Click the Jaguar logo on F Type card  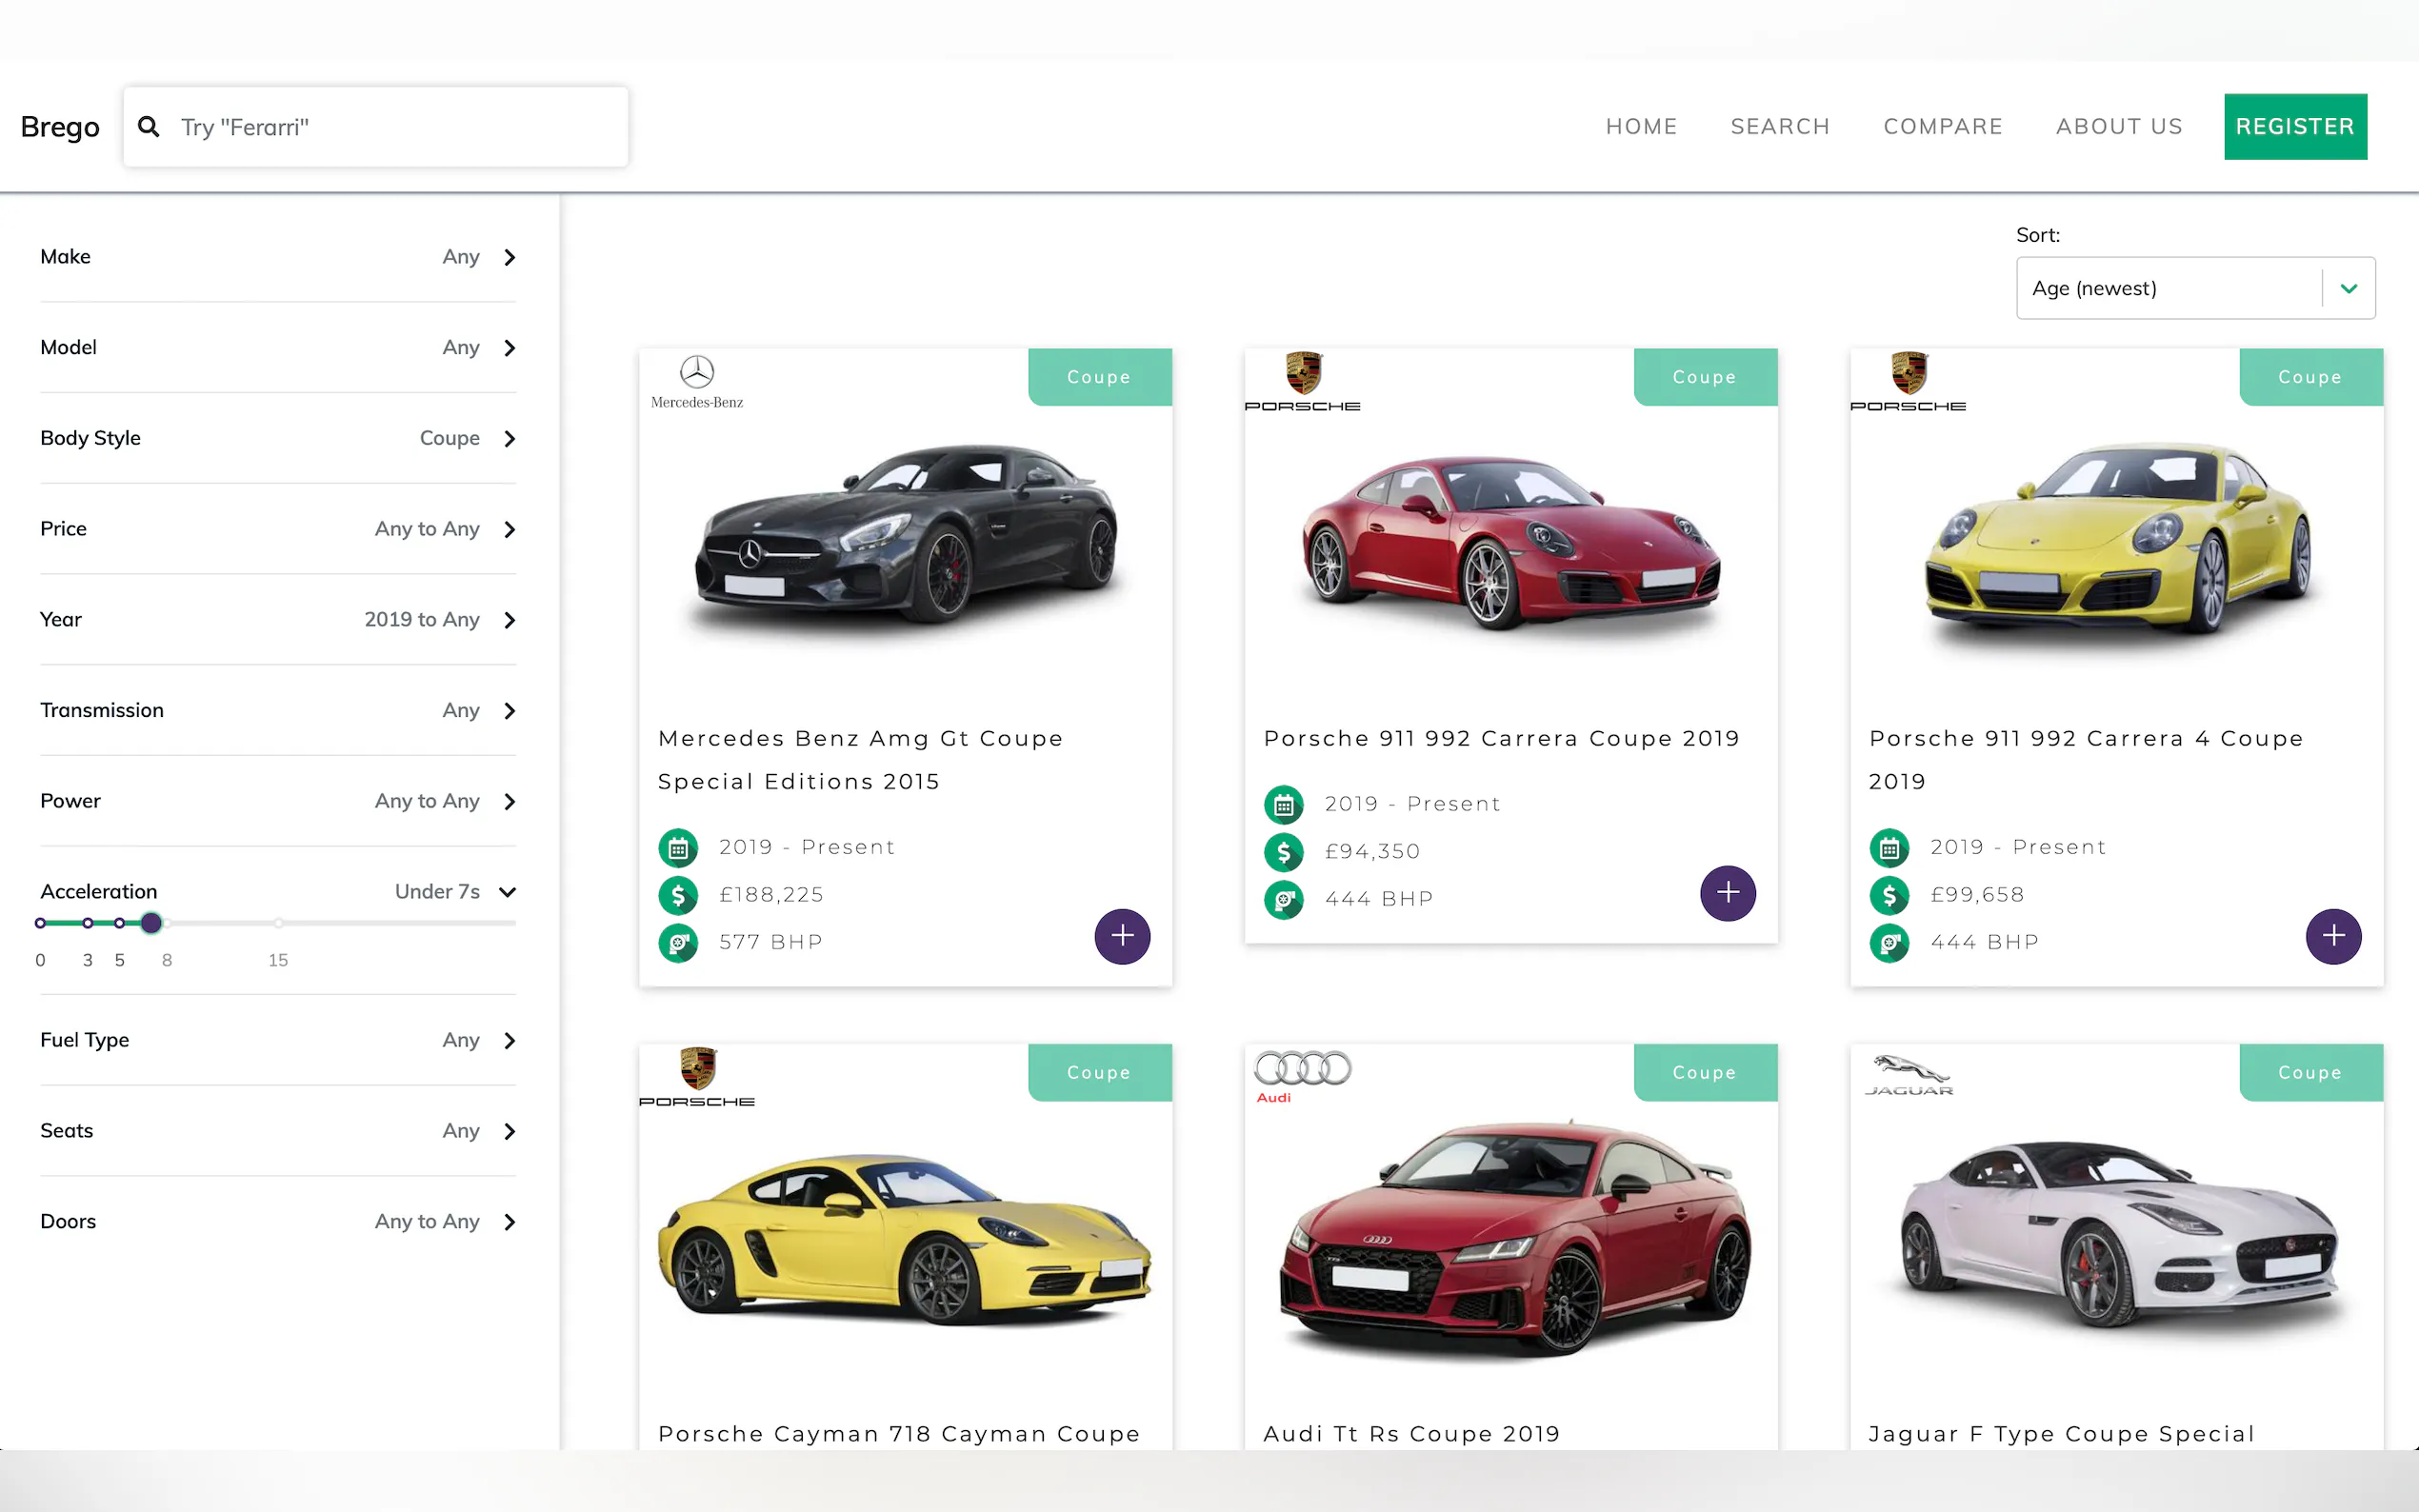[1908, 1076]
